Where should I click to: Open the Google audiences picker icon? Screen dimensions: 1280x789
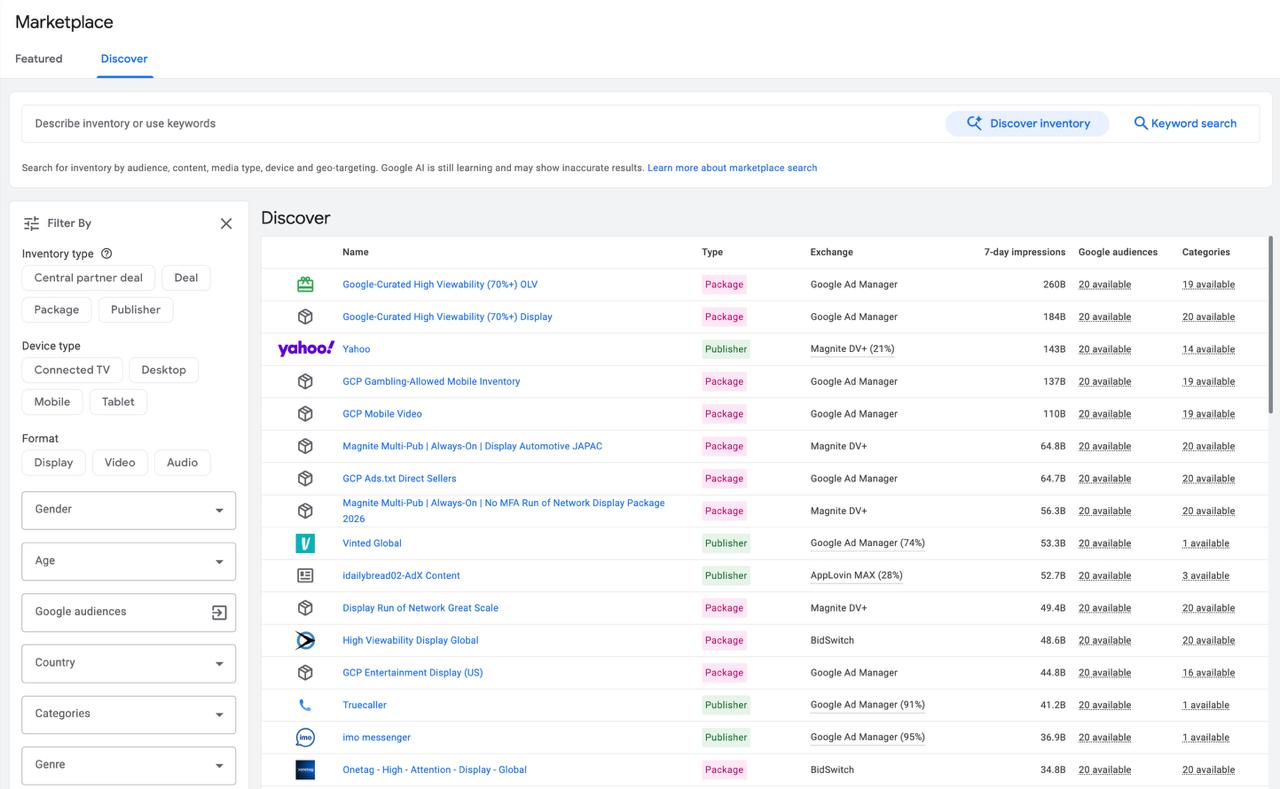pyautogui.click(x=219, y=613)
